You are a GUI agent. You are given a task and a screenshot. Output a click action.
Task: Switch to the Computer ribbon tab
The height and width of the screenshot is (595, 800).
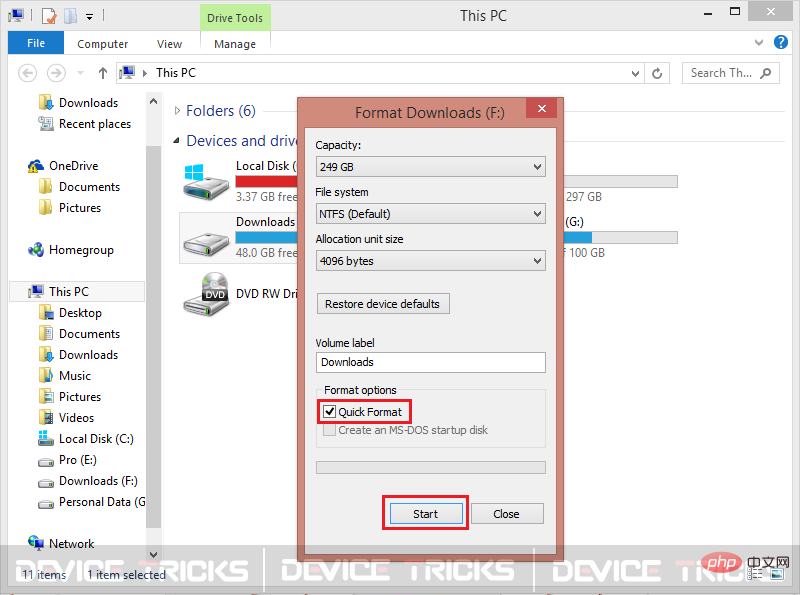pos(103,44)
